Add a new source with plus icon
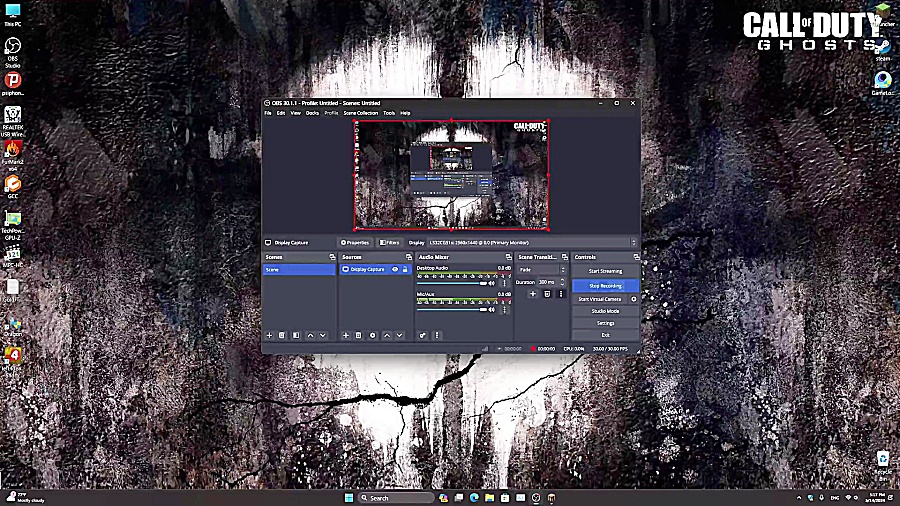 pyautogui.click(x=346, y=335)
